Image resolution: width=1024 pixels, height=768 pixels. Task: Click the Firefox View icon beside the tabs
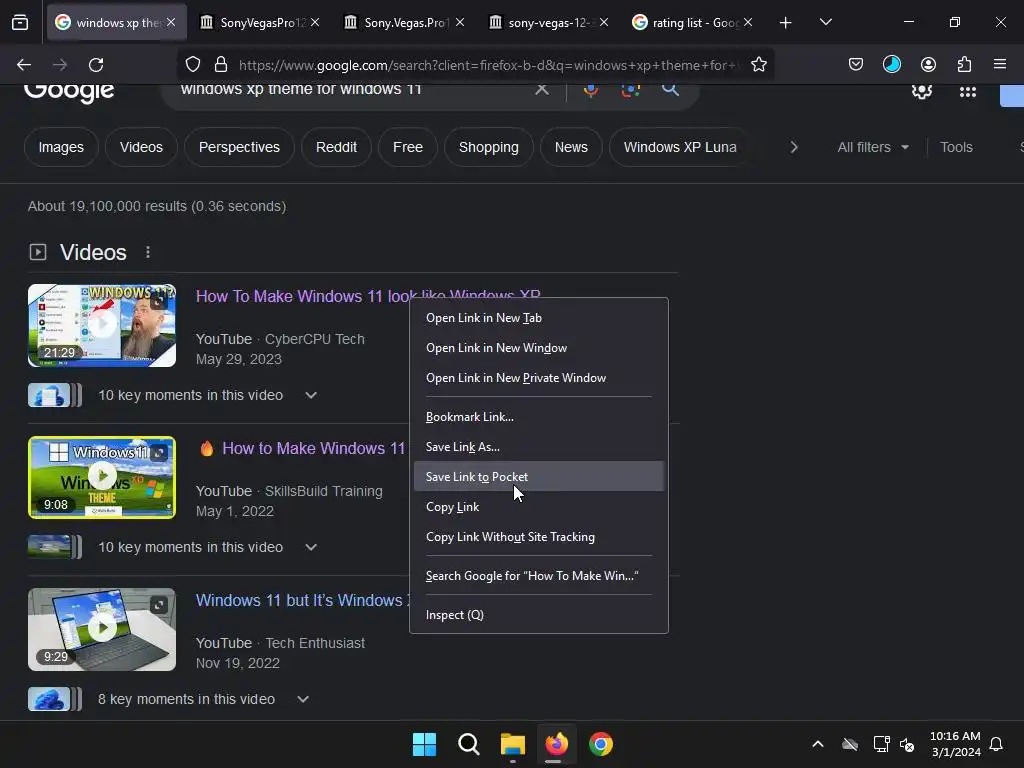(20, 23)
